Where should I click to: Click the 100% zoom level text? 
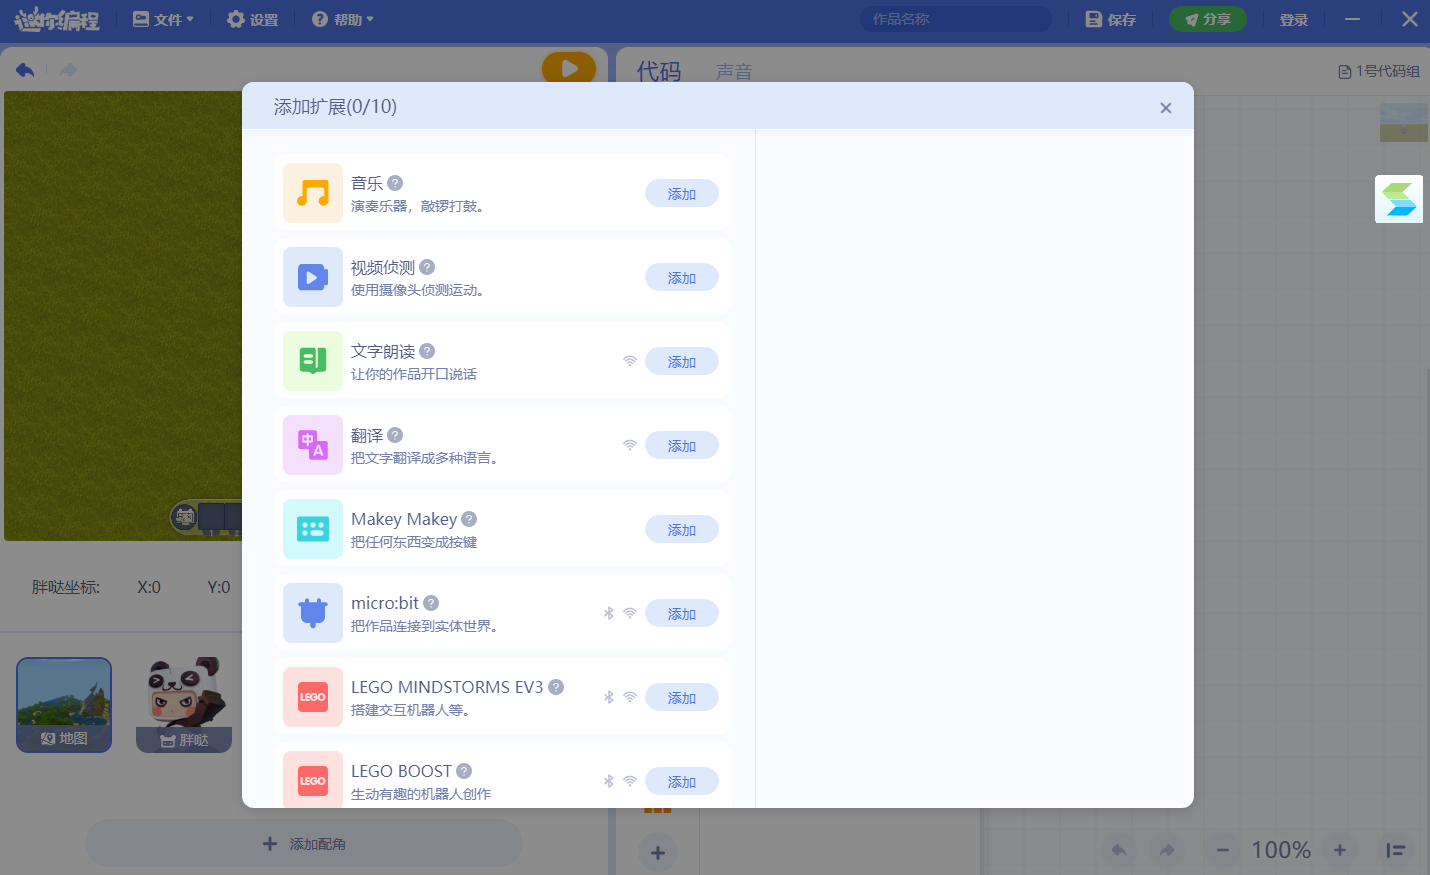[1281, 850]
